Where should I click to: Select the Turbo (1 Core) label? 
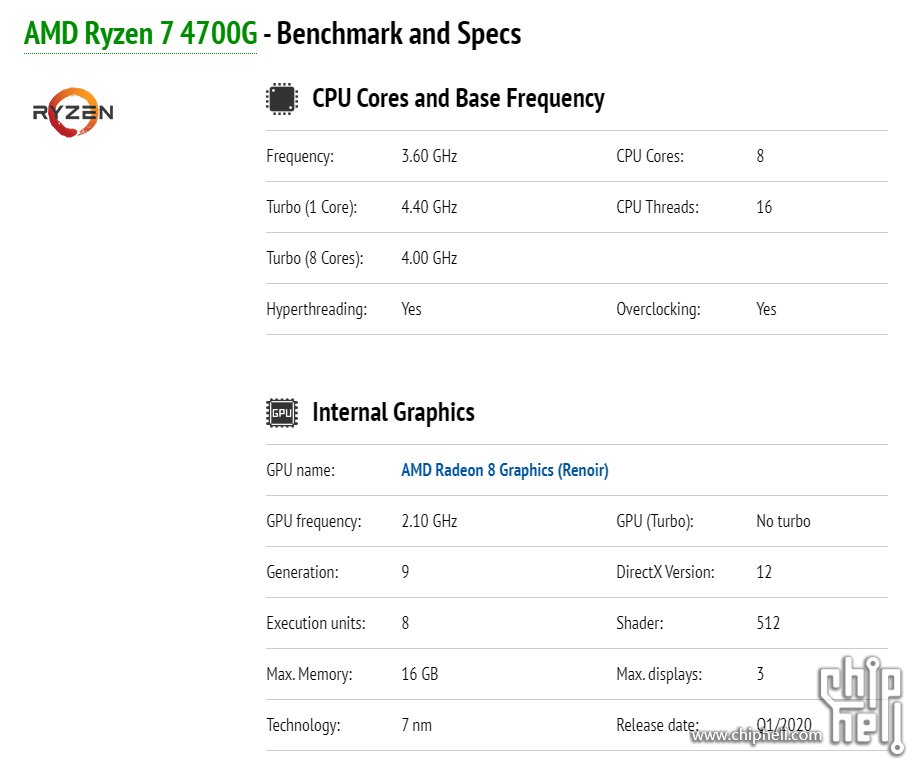click(x=311, y=207)
